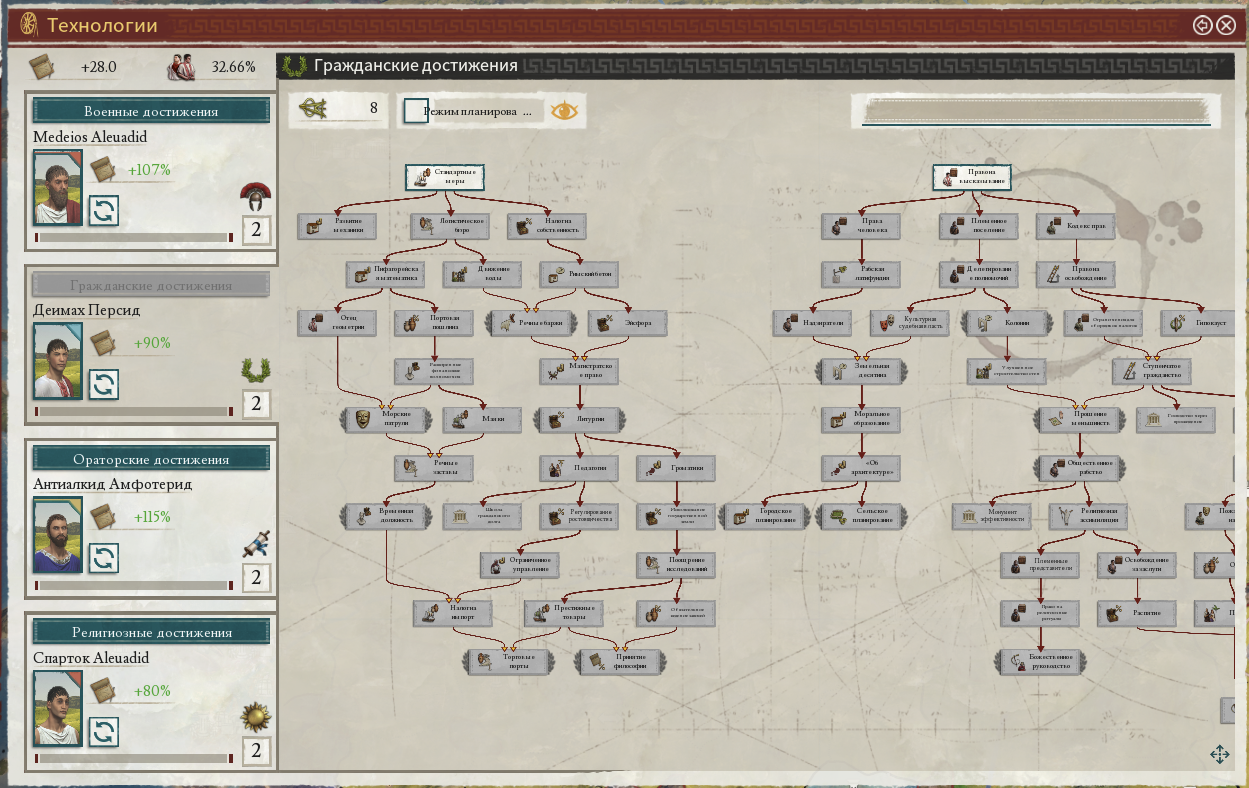
Task: Select the Право высказывания invention
Action: [972, 177]
